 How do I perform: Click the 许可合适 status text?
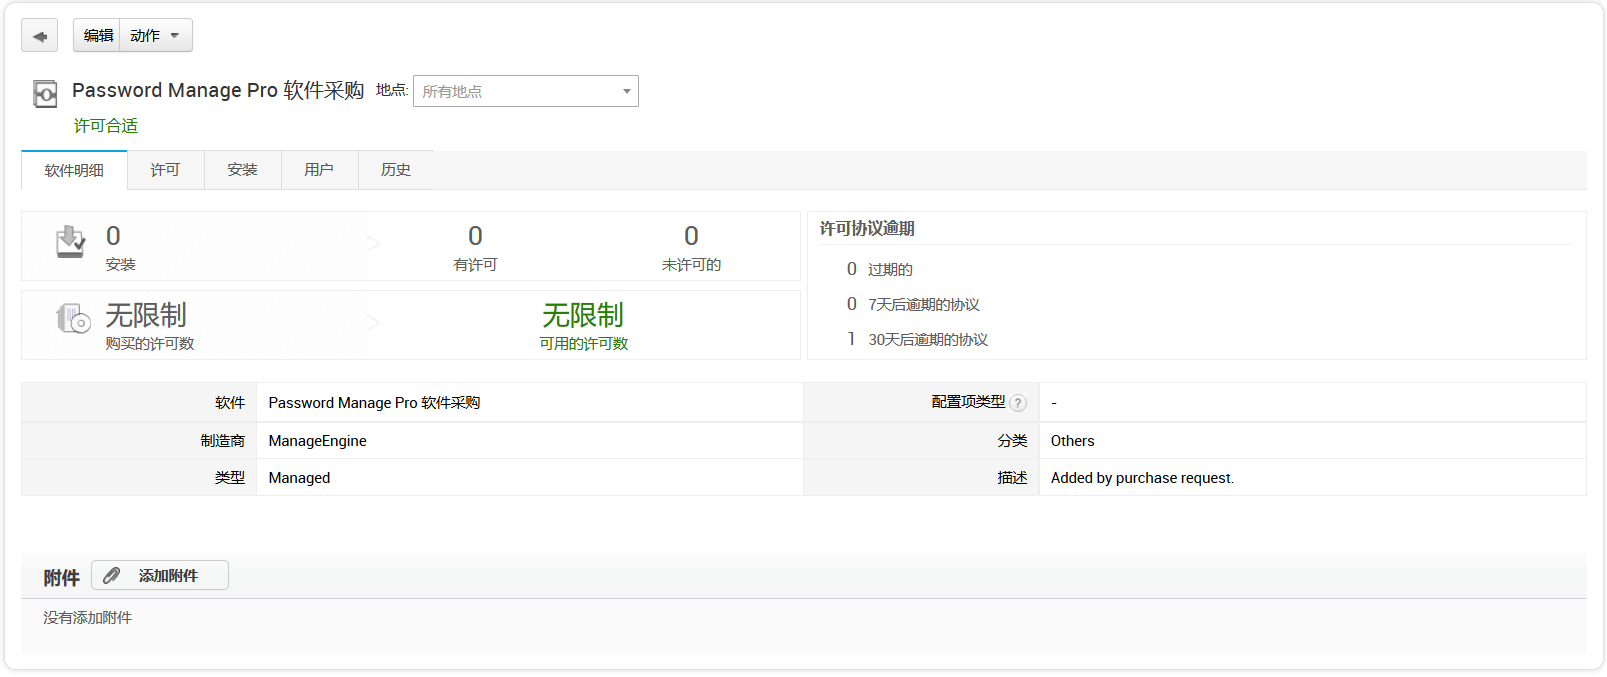tap(106, 126)
